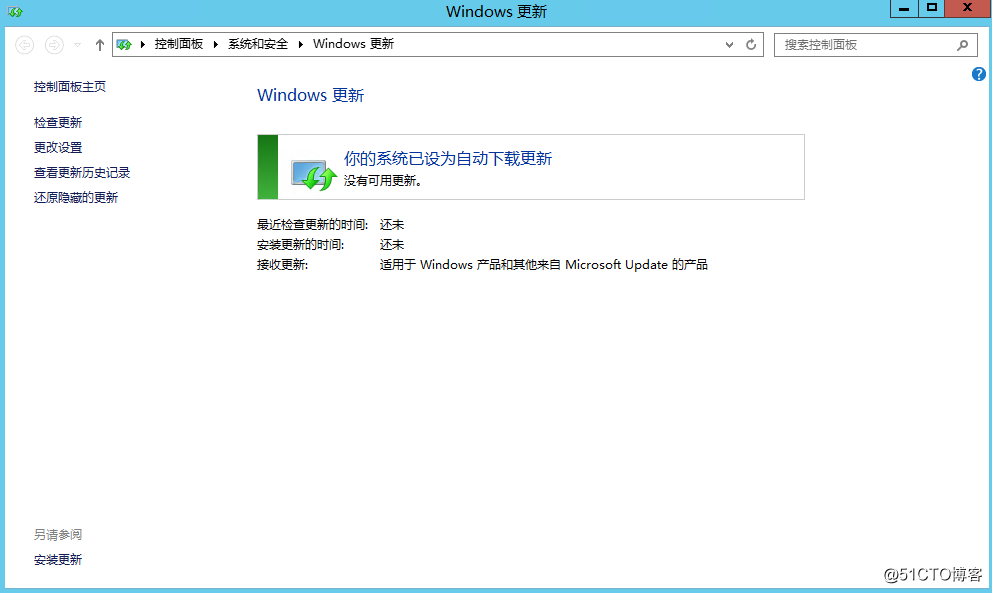992x593 pixels.
Task: Click the green update shield status icon
Action: coord(313,175)
